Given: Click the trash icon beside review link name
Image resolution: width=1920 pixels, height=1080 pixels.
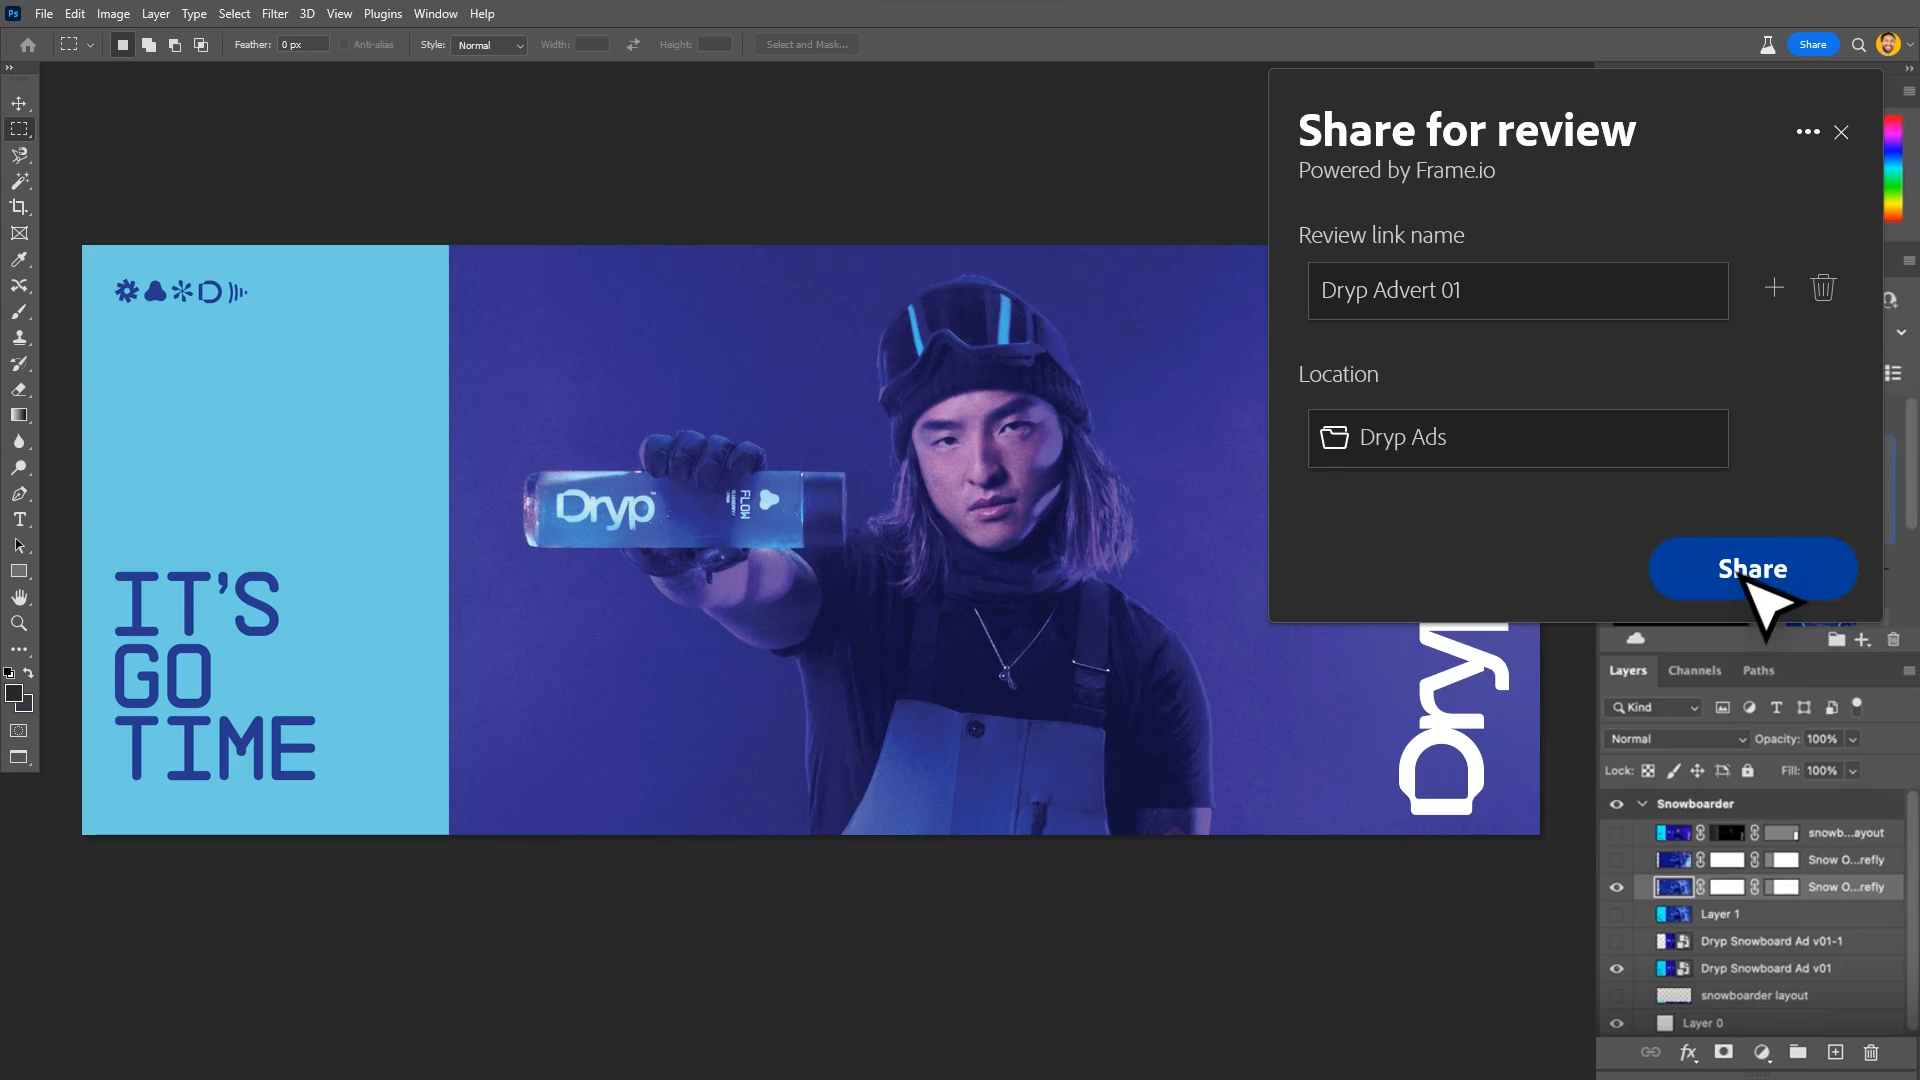Looking at the screenshot, I should (x=1823, y=288).
